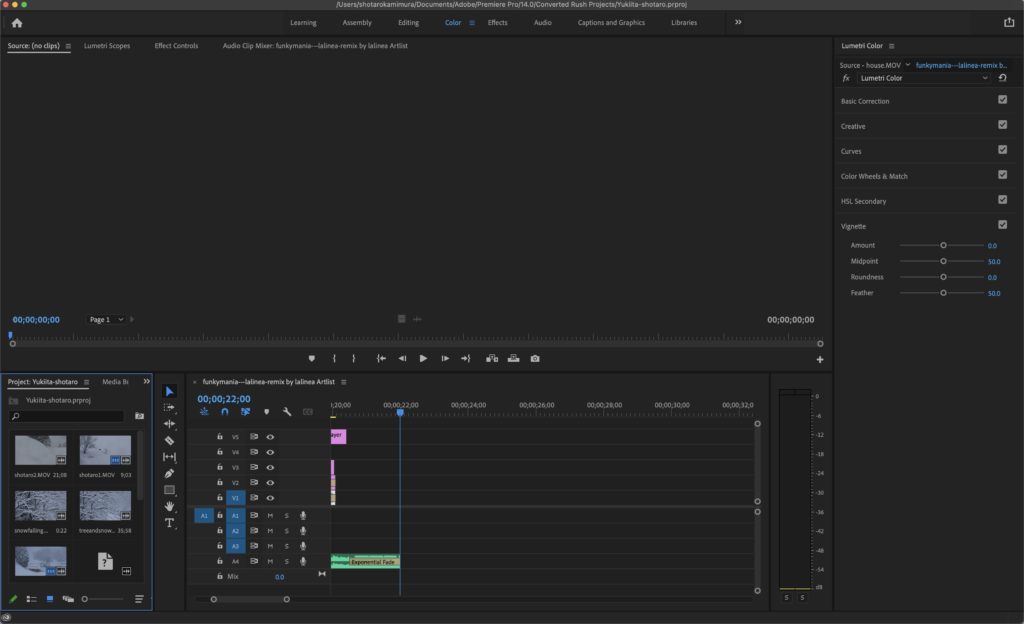This screenshot has height=624, width=1024.
Task: Select the shotaro2.MOV thumbnail
Action: tap(40, 450)
